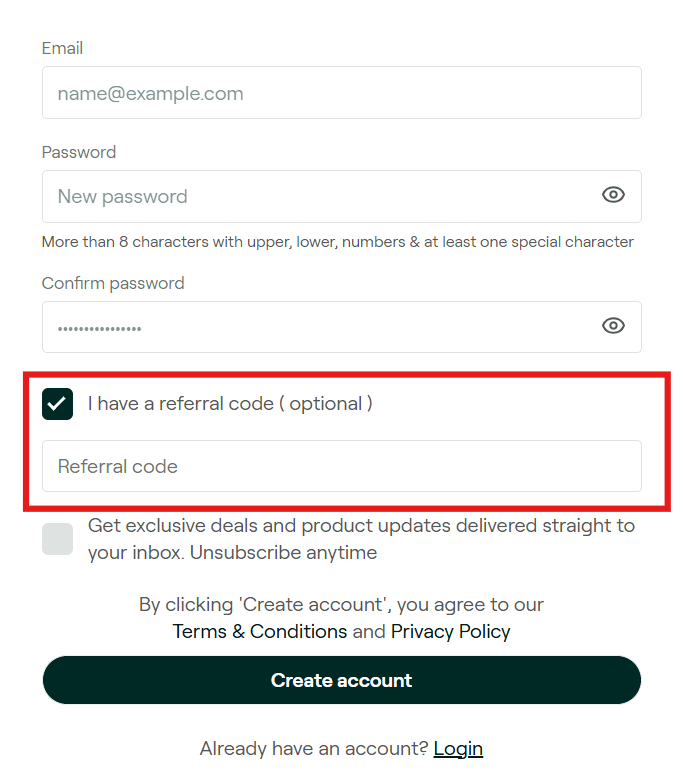Screen dimensions: 683x771
Task: Open the Terms & Conditions link
Action: tap(260, 632)
